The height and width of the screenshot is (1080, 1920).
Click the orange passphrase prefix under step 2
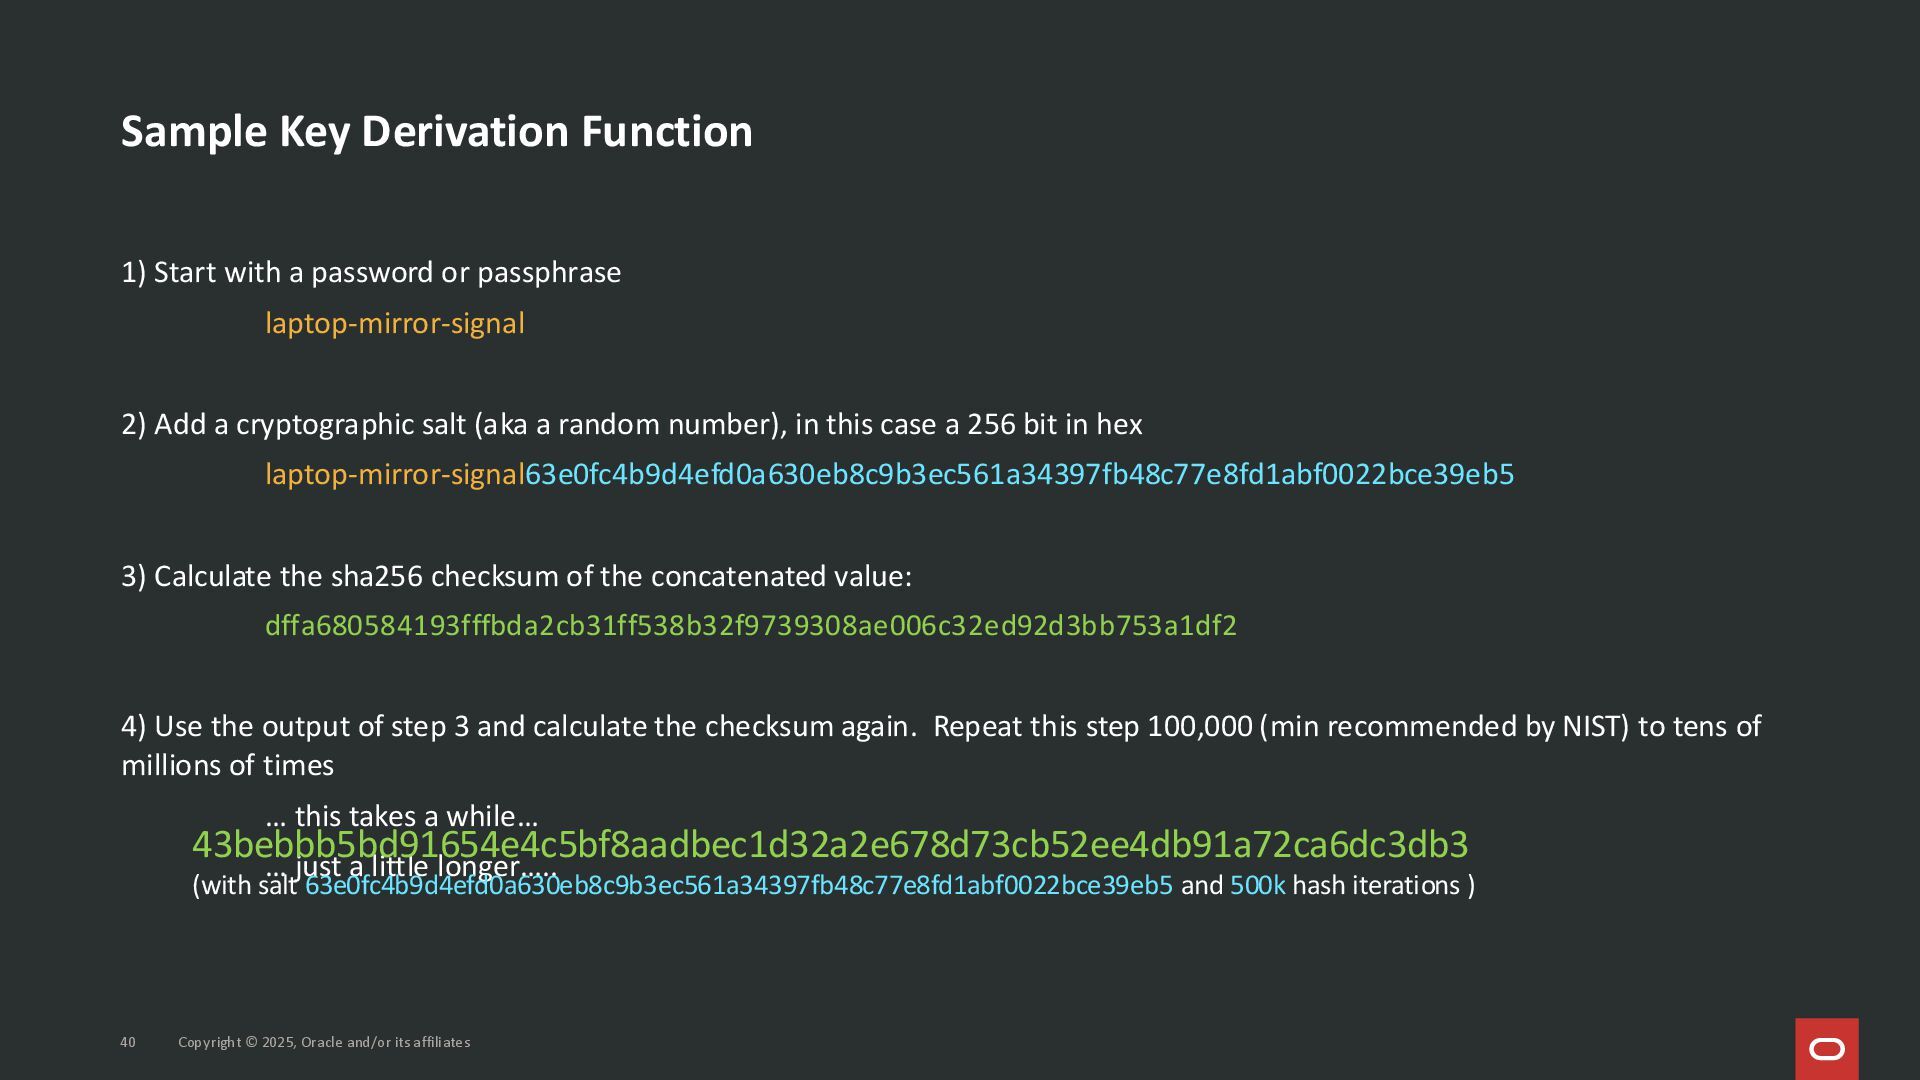click(x=394, y=474)
